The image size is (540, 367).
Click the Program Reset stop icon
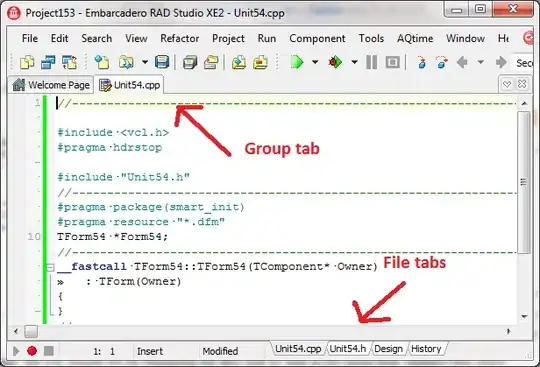coord(393,62)
